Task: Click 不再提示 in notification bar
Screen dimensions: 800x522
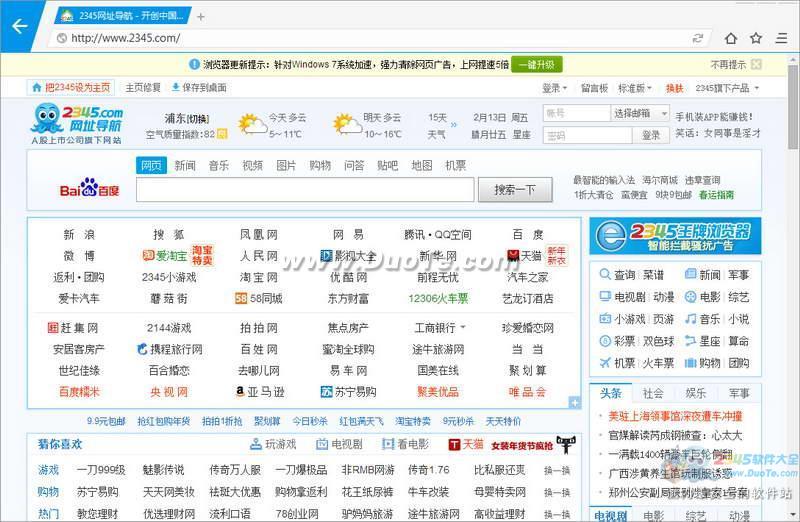Action: click(728, 65)
